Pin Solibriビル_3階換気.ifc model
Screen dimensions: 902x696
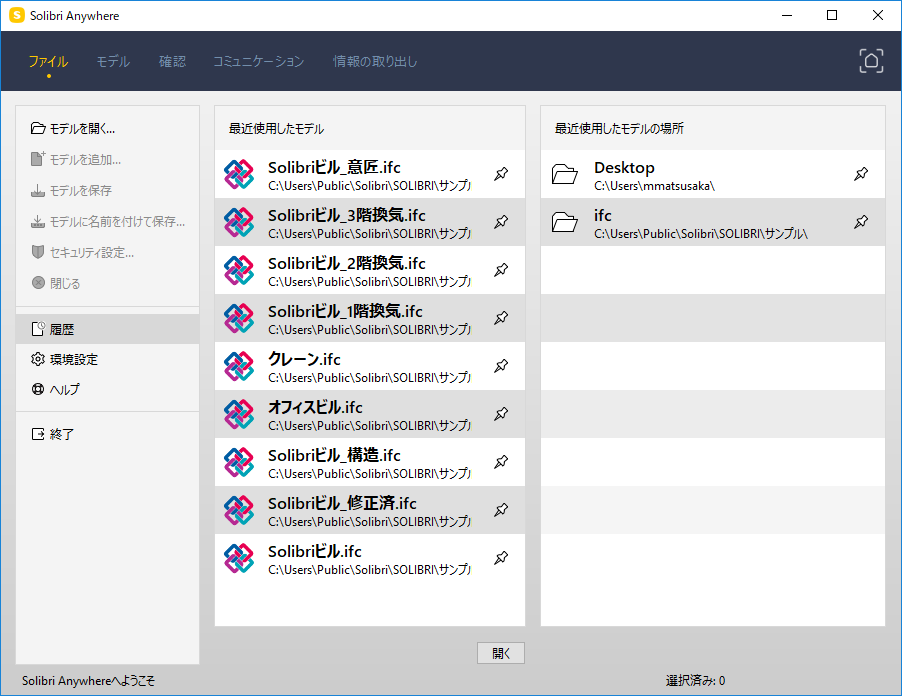click(x=501, y=221)
